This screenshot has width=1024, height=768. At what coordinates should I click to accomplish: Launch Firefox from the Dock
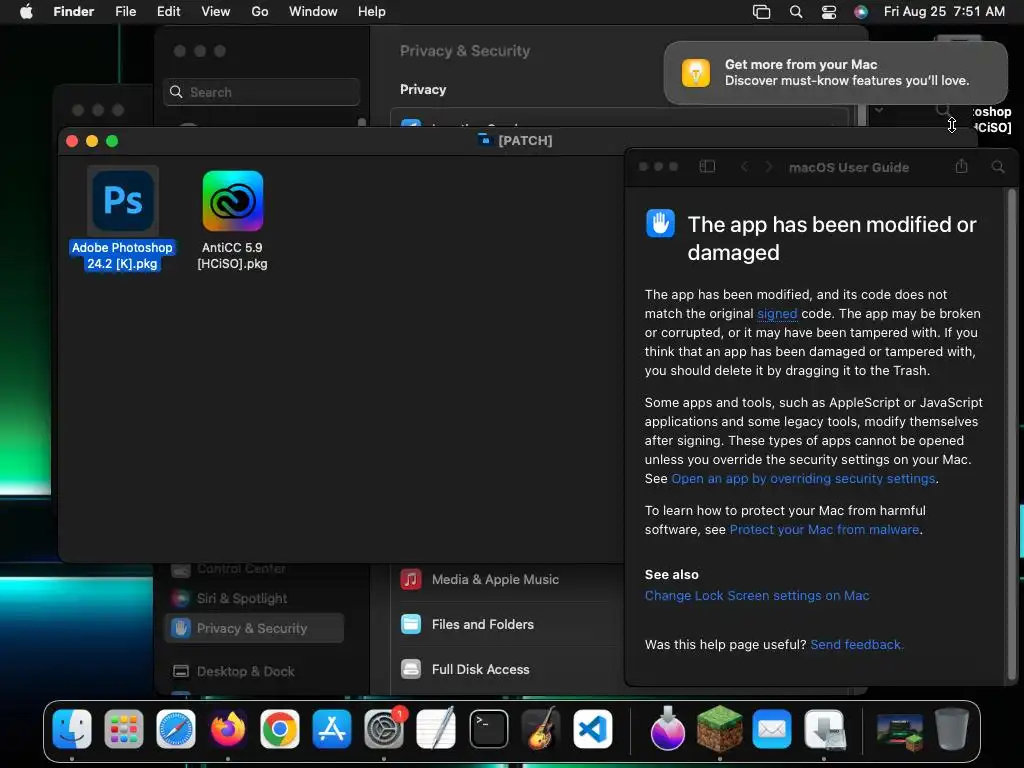click(x=228, y=729)
